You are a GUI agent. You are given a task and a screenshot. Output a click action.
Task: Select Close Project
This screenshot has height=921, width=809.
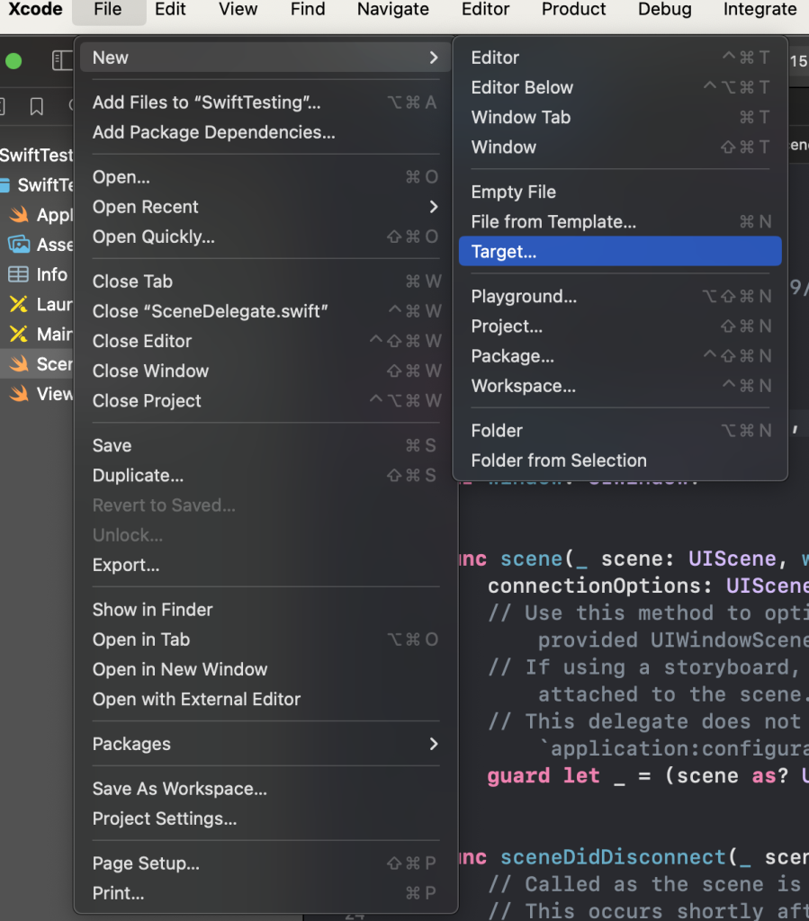[266, 401]
